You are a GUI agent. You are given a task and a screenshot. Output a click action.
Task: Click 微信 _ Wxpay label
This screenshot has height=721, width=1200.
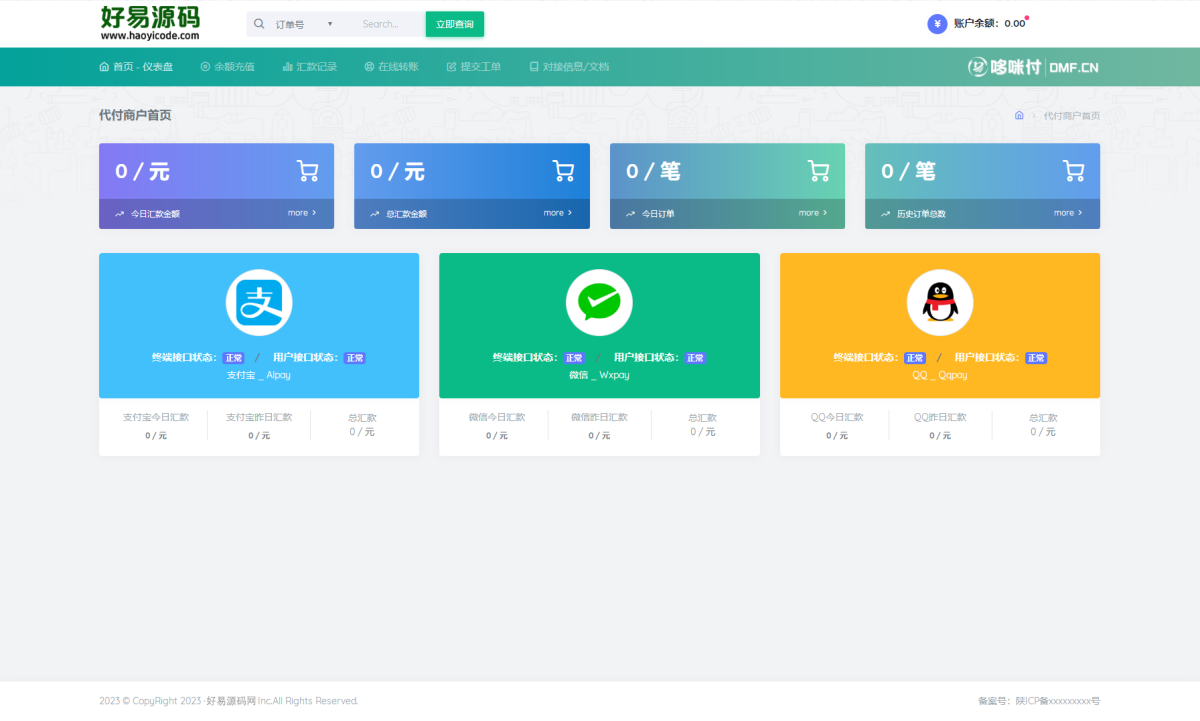[599, 375]
